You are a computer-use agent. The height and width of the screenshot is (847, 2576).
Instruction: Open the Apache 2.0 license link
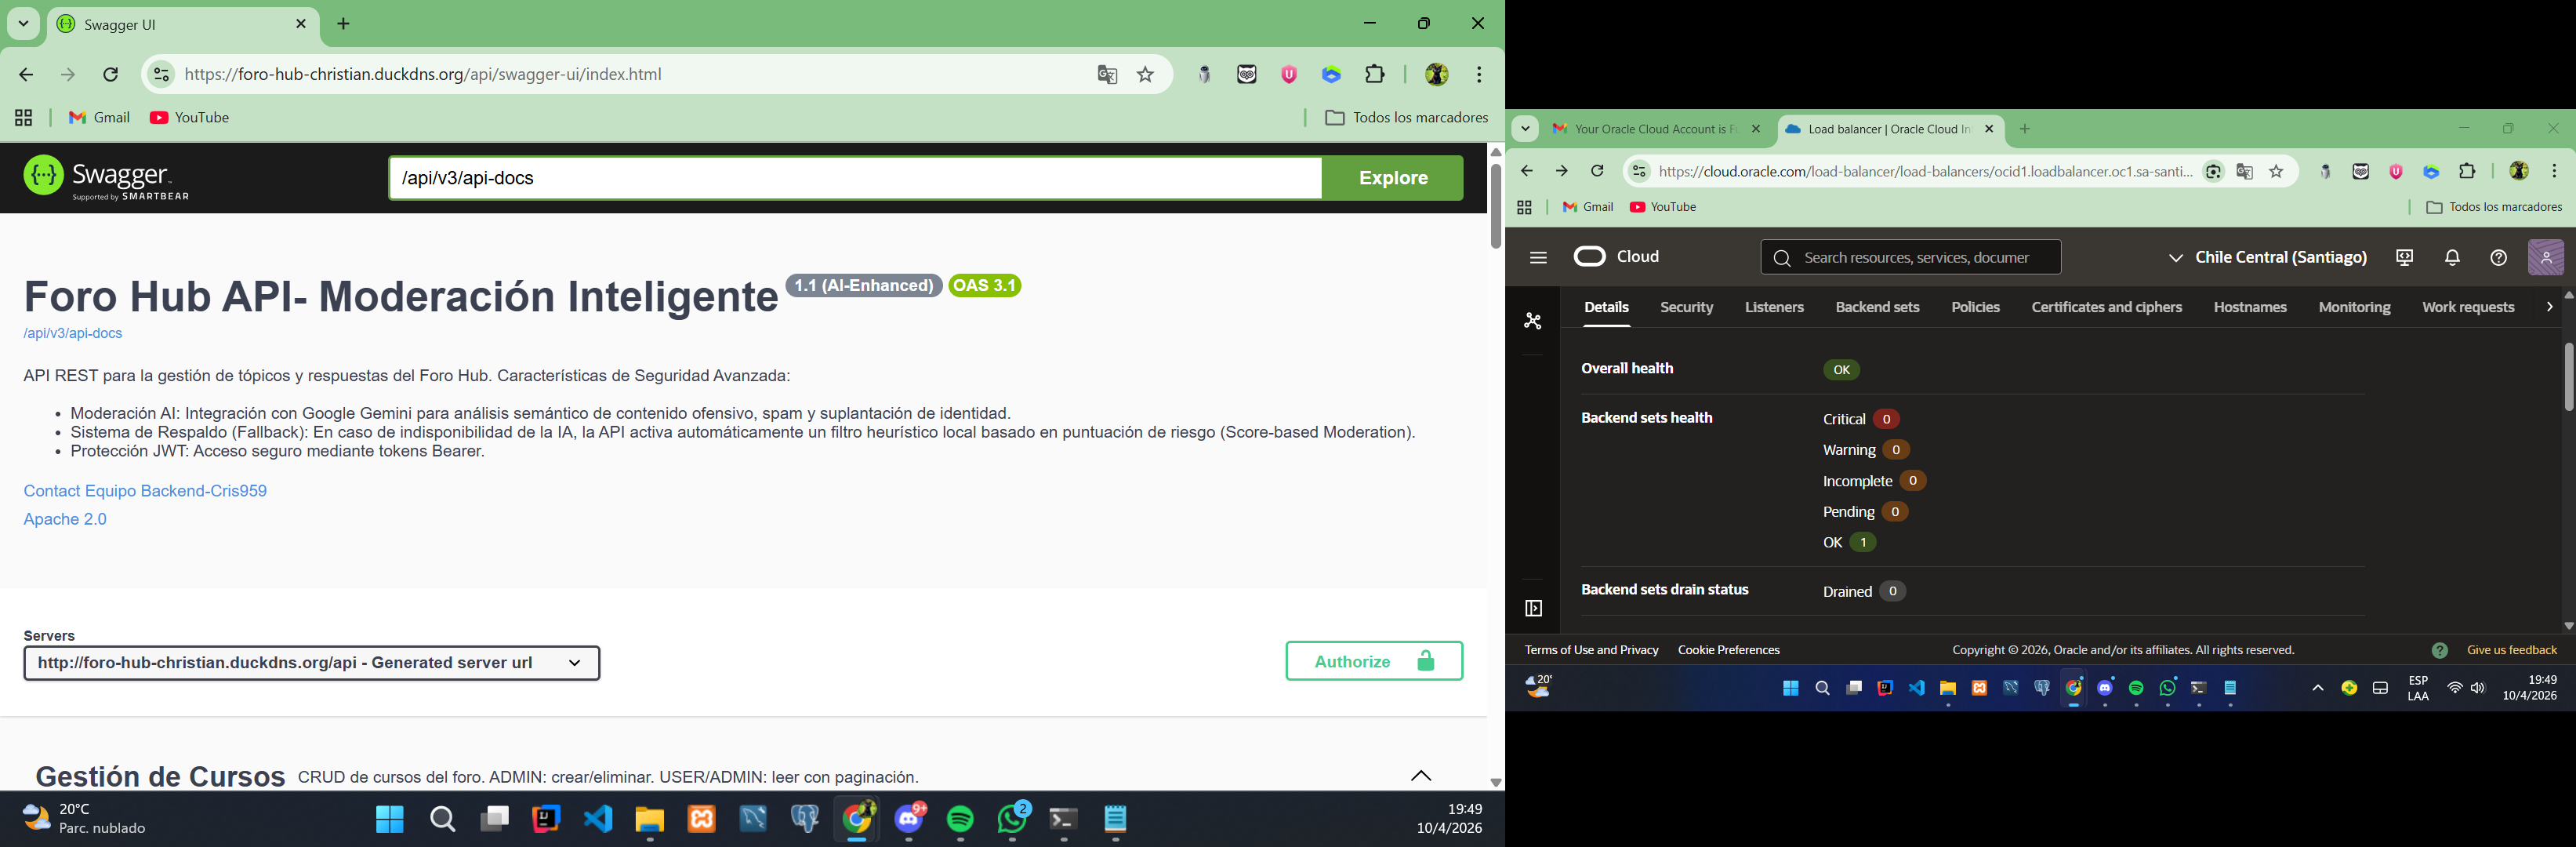point(65,519)
